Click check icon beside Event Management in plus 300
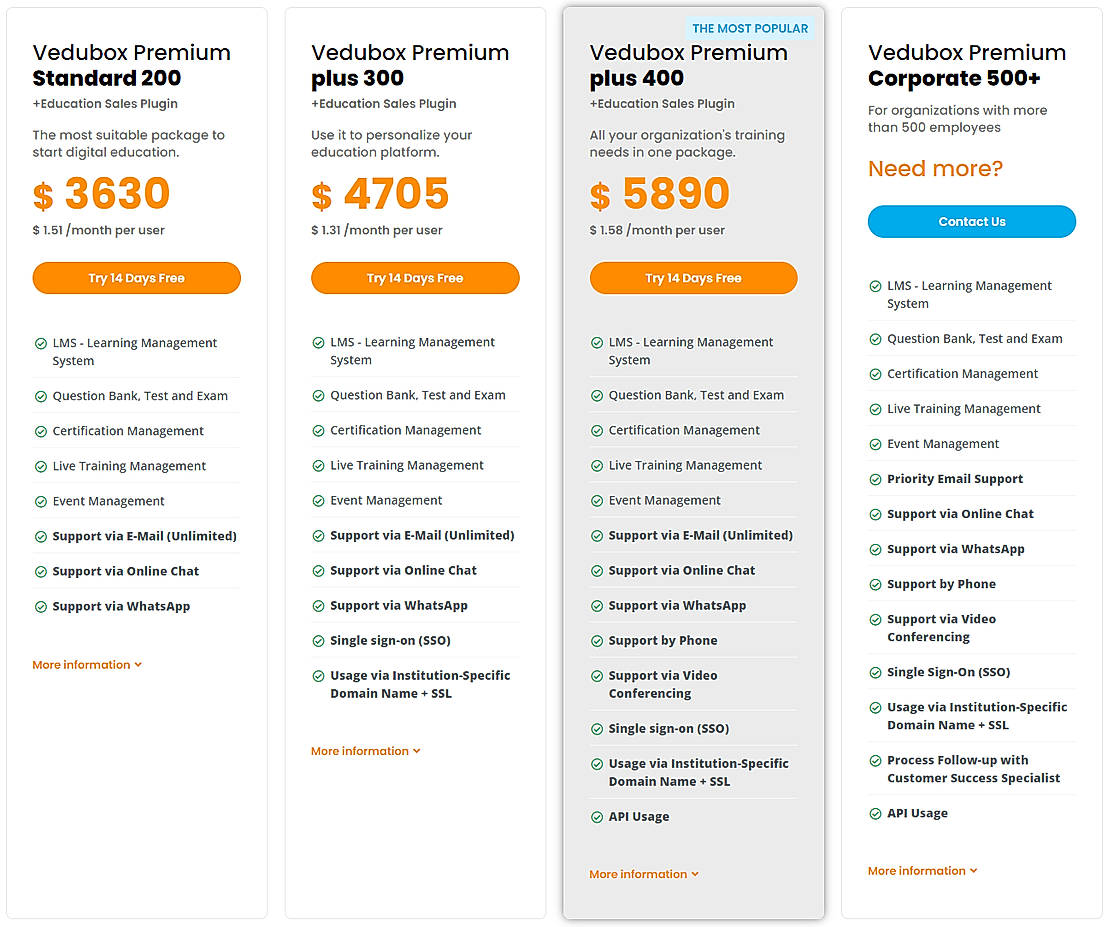1108x927 pixels. pyautogui.click(x=318, y=501)
